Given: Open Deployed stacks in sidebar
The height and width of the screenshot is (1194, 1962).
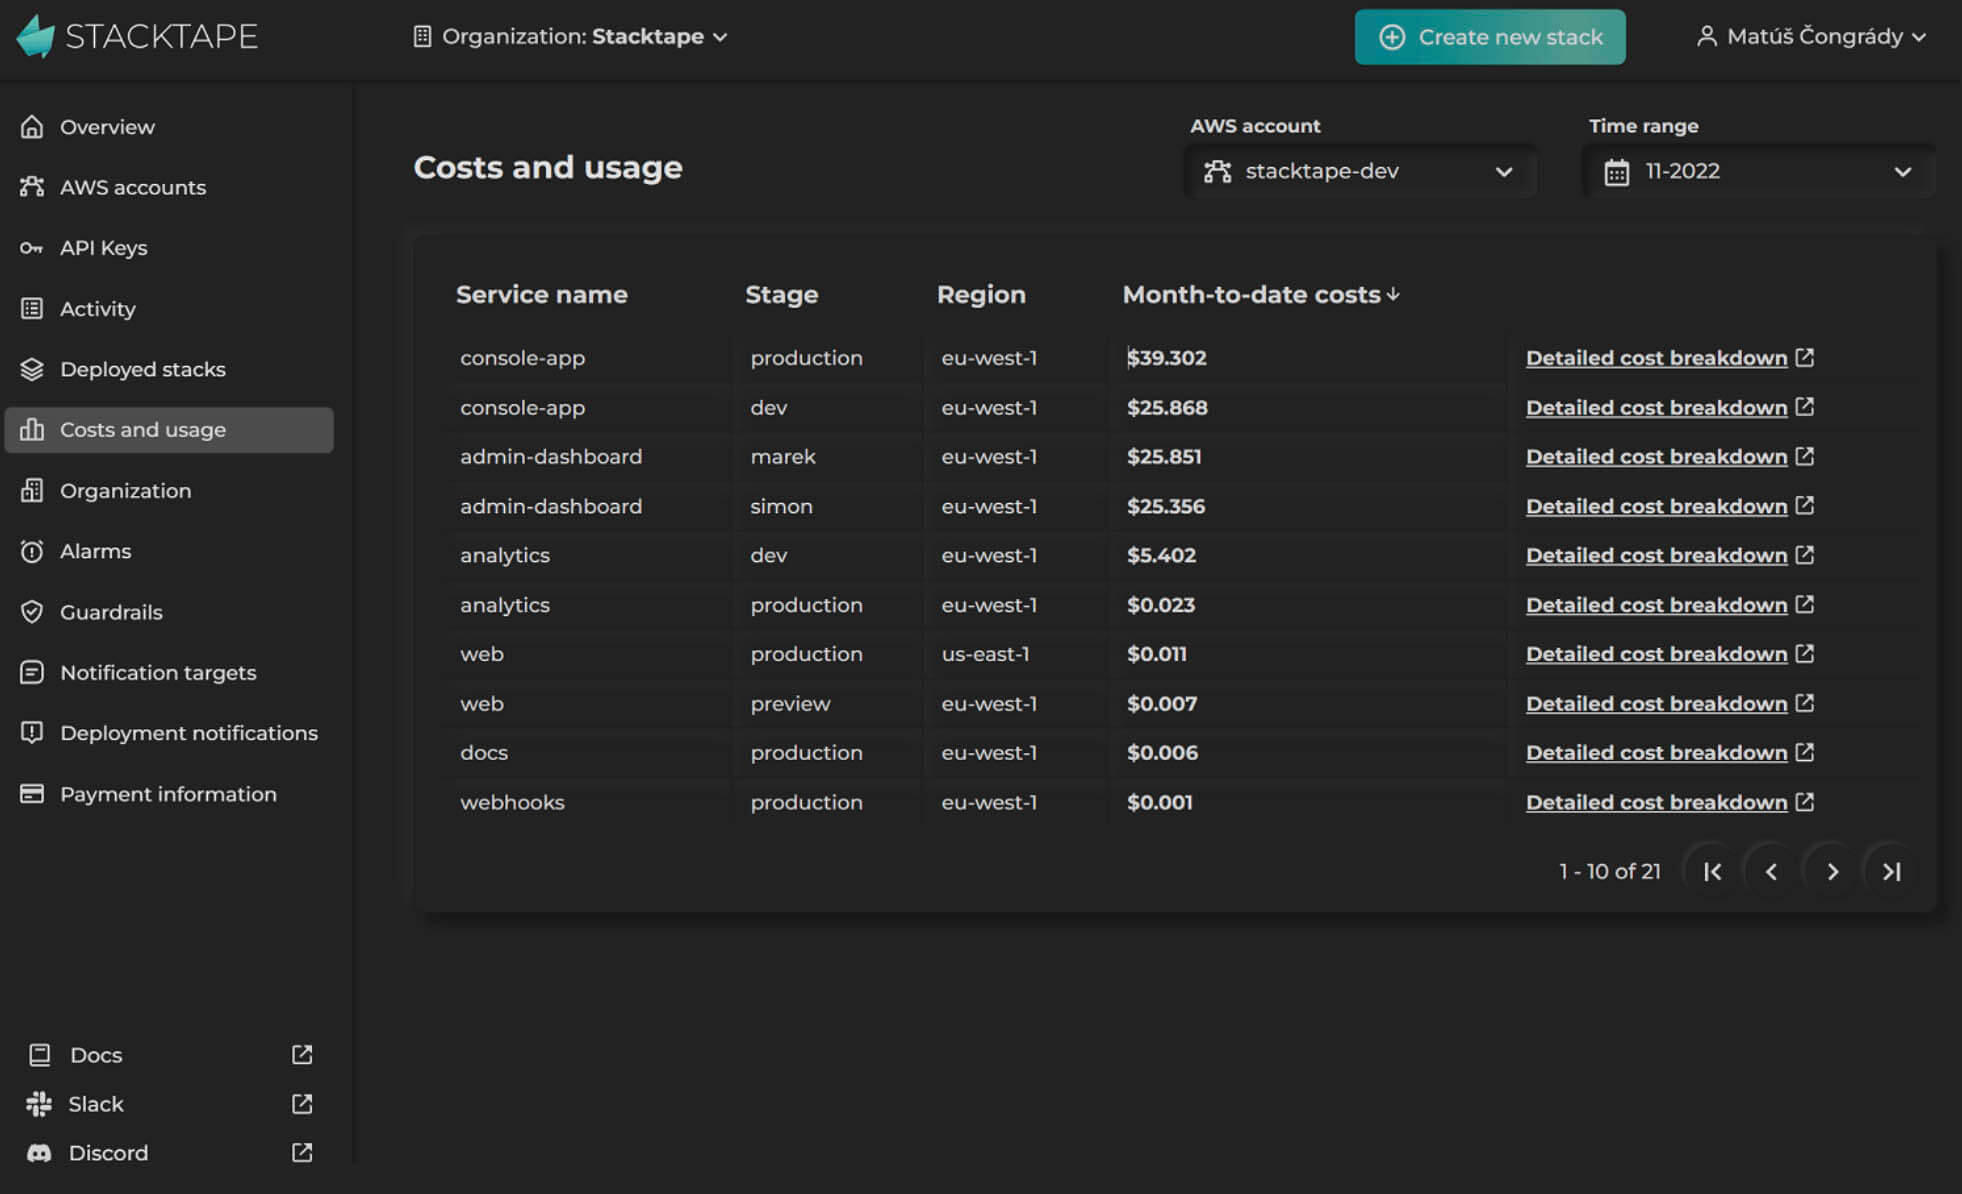Looking at the screenshot, I should 142,369.
